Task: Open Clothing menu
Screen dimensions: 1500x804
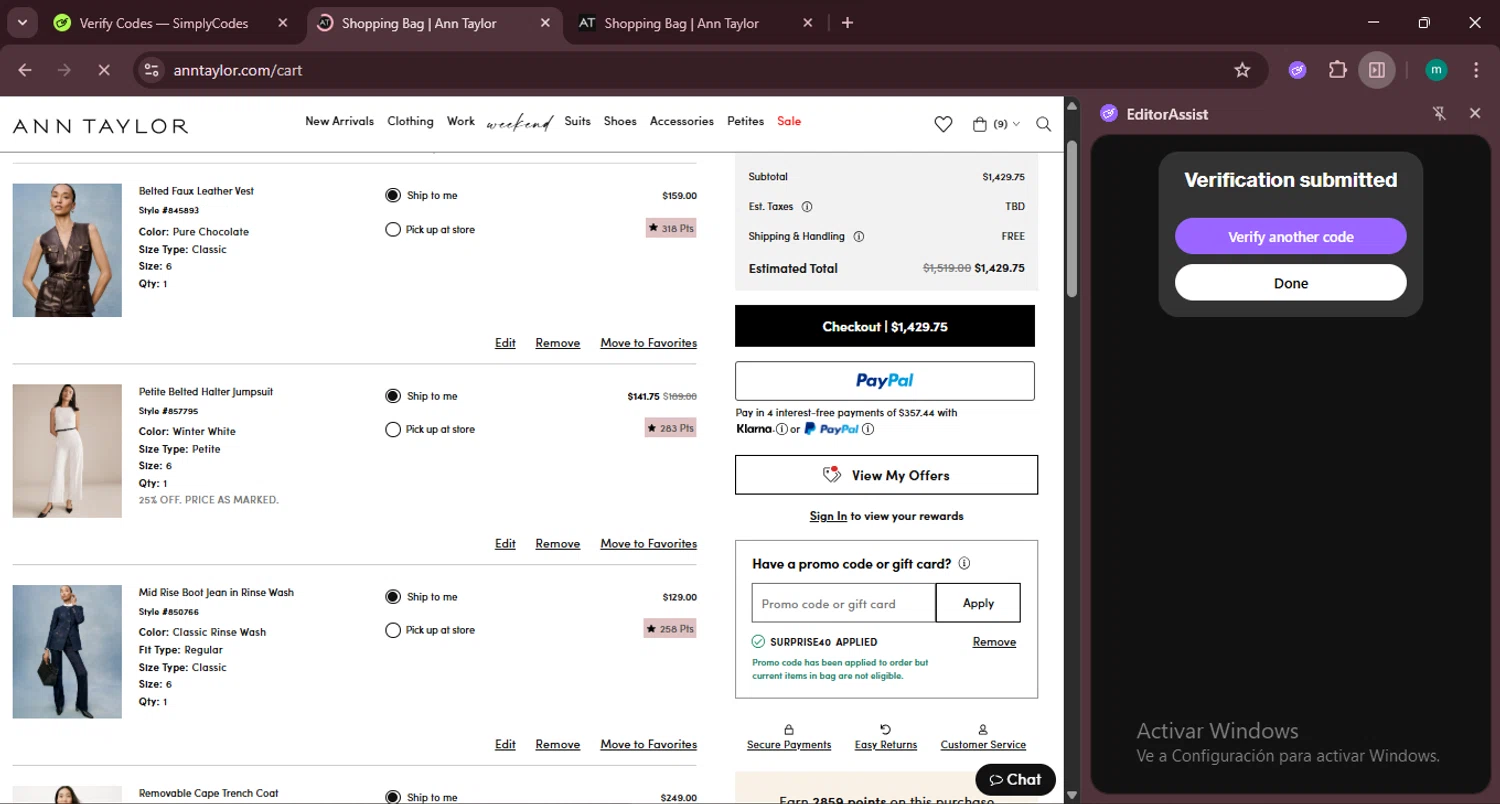Action: pos(410,121)
